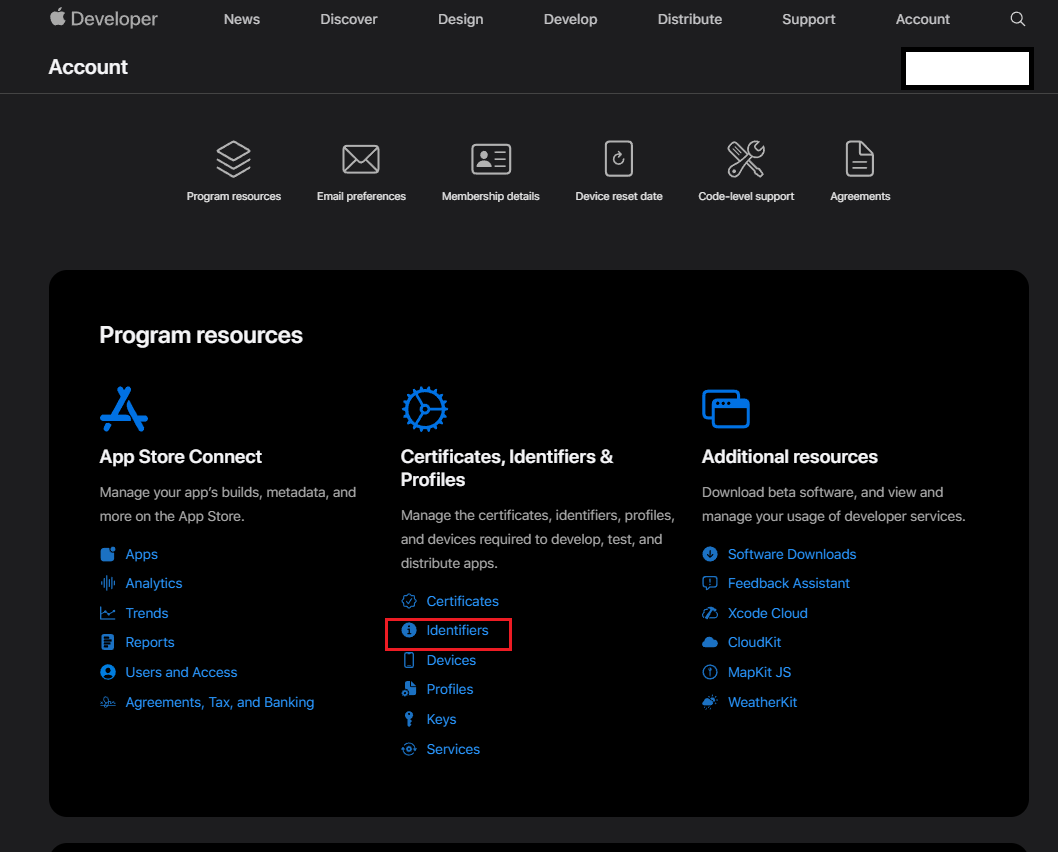The image size is (1058, 852).
Task: Open Account in the top navigation
Action: 922,19
